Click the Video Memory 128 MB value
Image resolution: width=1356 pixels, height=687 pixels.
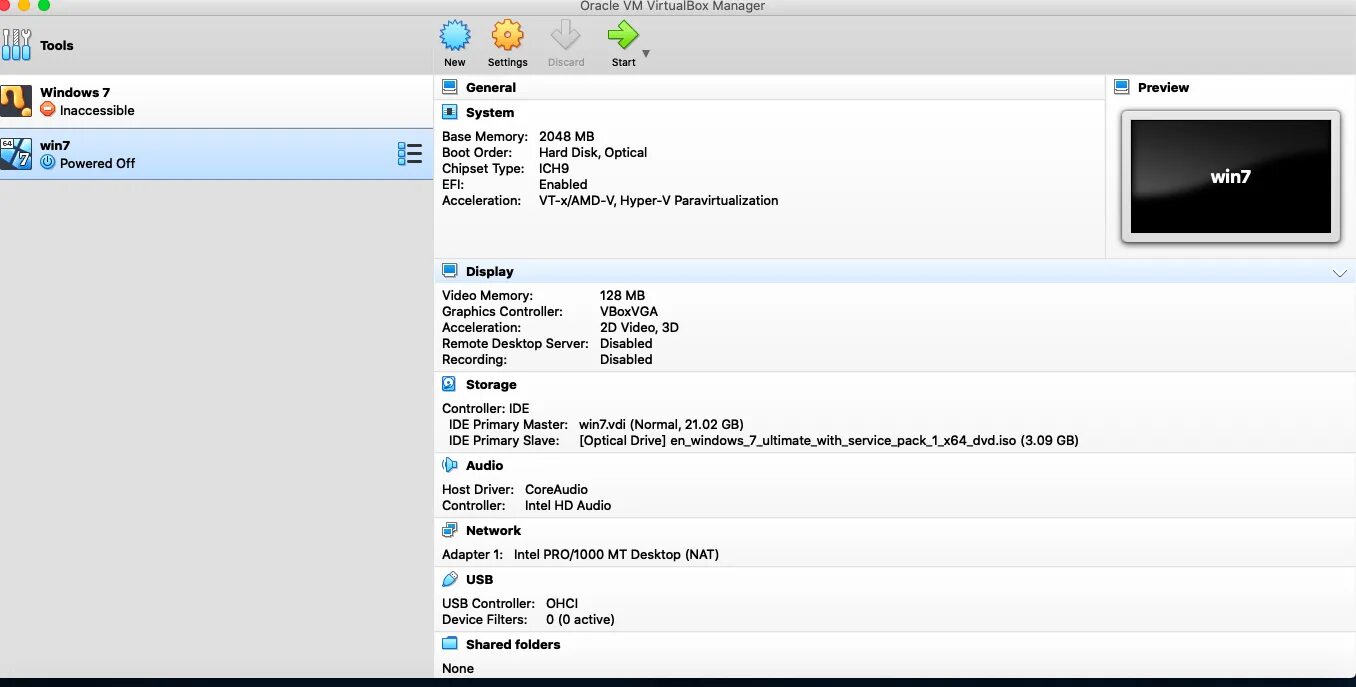(x=622, y=295)
